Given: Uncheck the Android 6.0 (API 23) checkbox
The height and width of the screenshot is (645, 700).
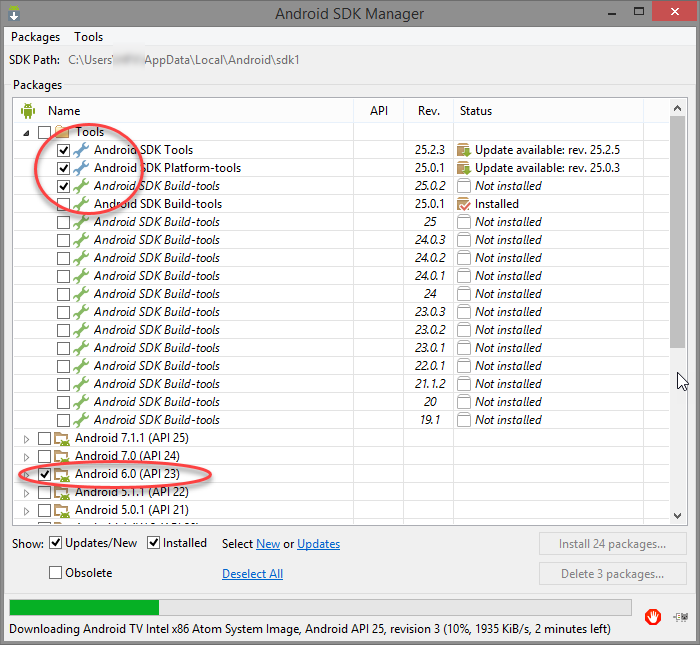Looking at the screenshot, I should tap(44, 474).
